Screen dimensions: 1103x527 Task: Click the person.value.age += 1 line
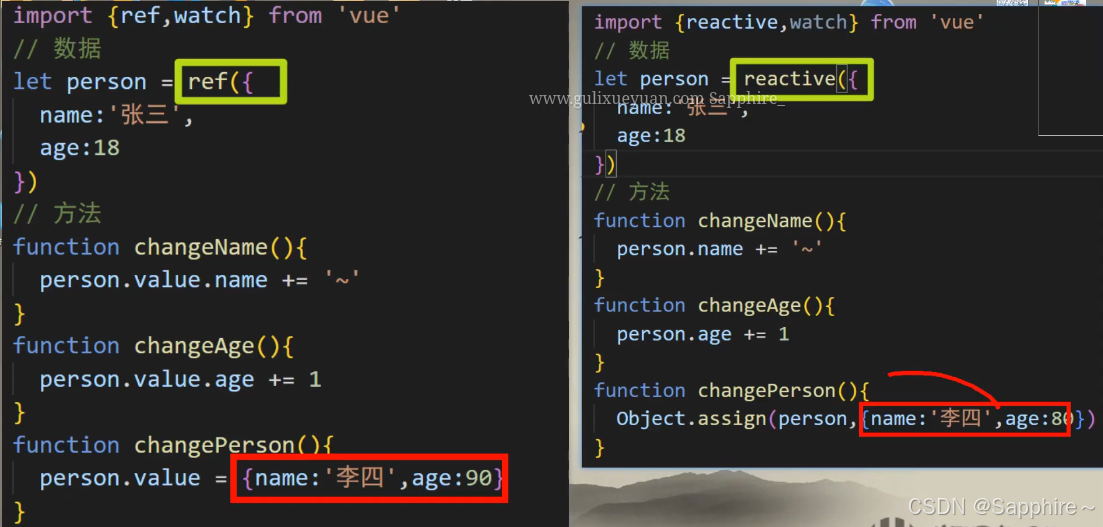180,380
